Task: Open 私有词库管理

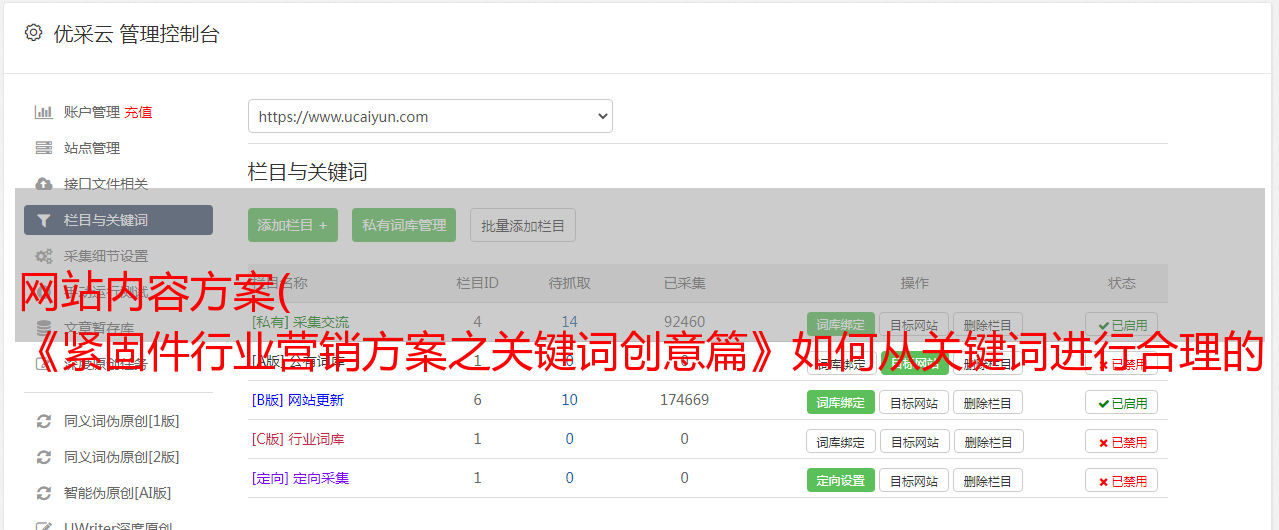Action: pyautogui.click(x=404, y=225)
